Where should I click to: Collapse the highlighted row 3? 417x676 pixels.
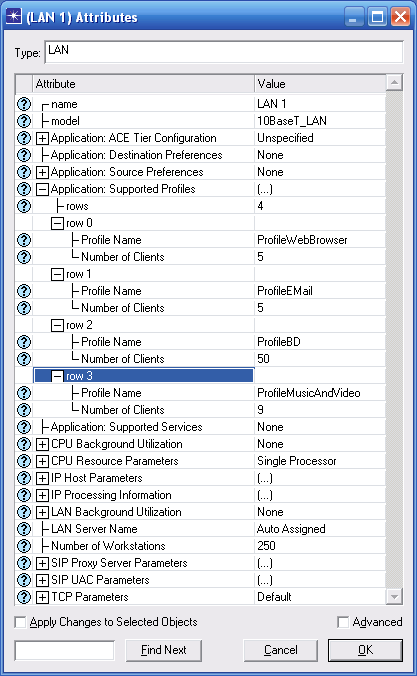coord(57,376)
